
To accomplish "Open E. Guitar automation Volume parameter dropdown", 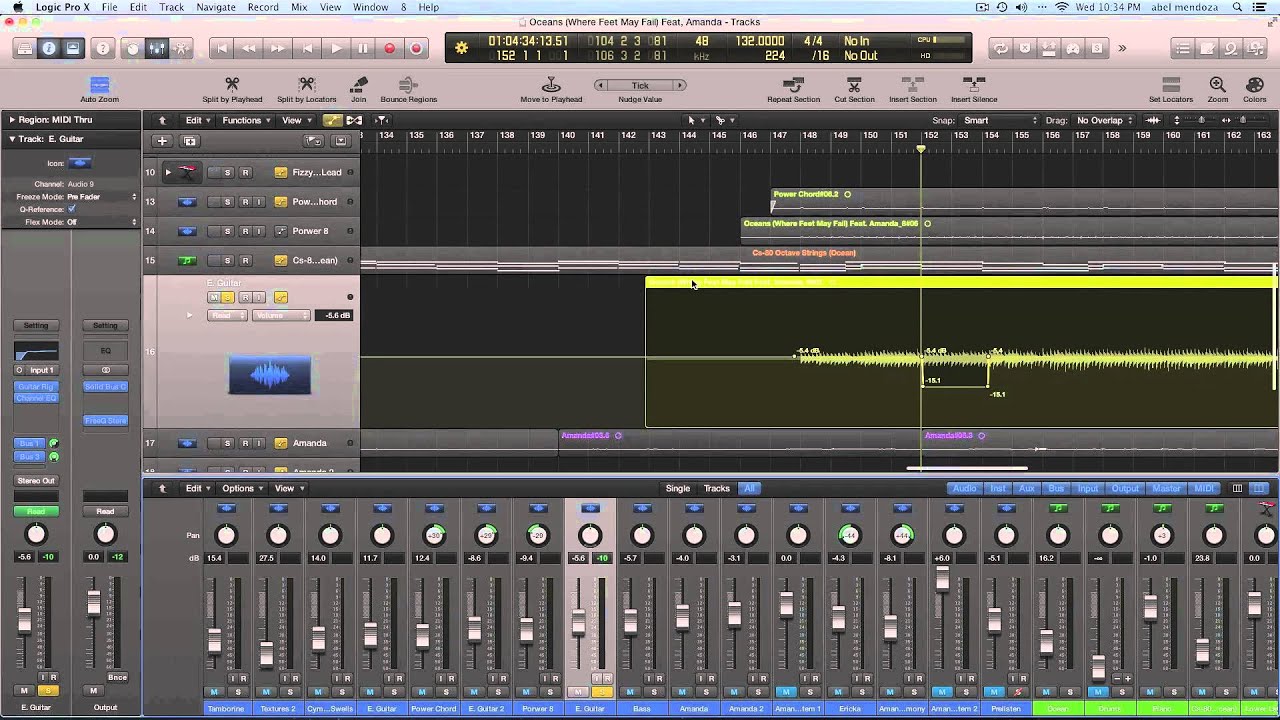I will pos(282,315).
